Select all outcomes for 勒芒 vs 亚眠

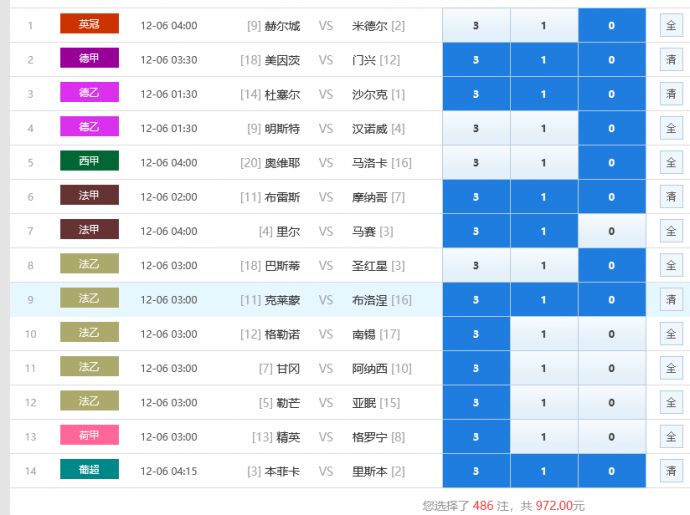671,403
